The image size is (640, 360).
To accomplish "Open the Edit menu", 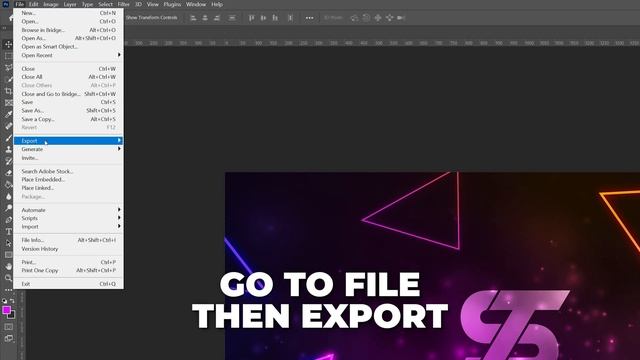I will click(33, 4).
